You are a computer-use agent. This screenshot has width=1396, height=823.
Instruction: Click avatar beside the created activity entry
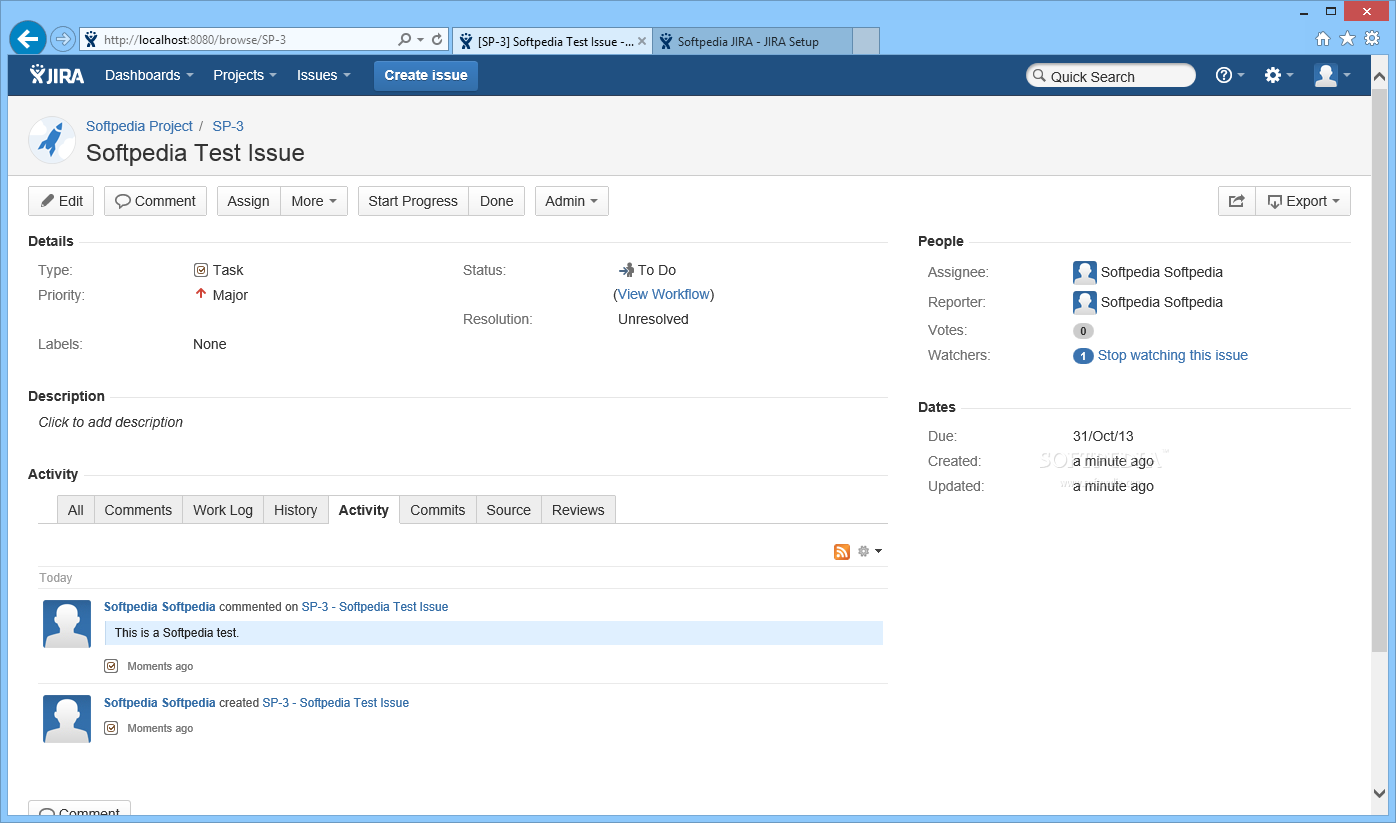point(67,719)
